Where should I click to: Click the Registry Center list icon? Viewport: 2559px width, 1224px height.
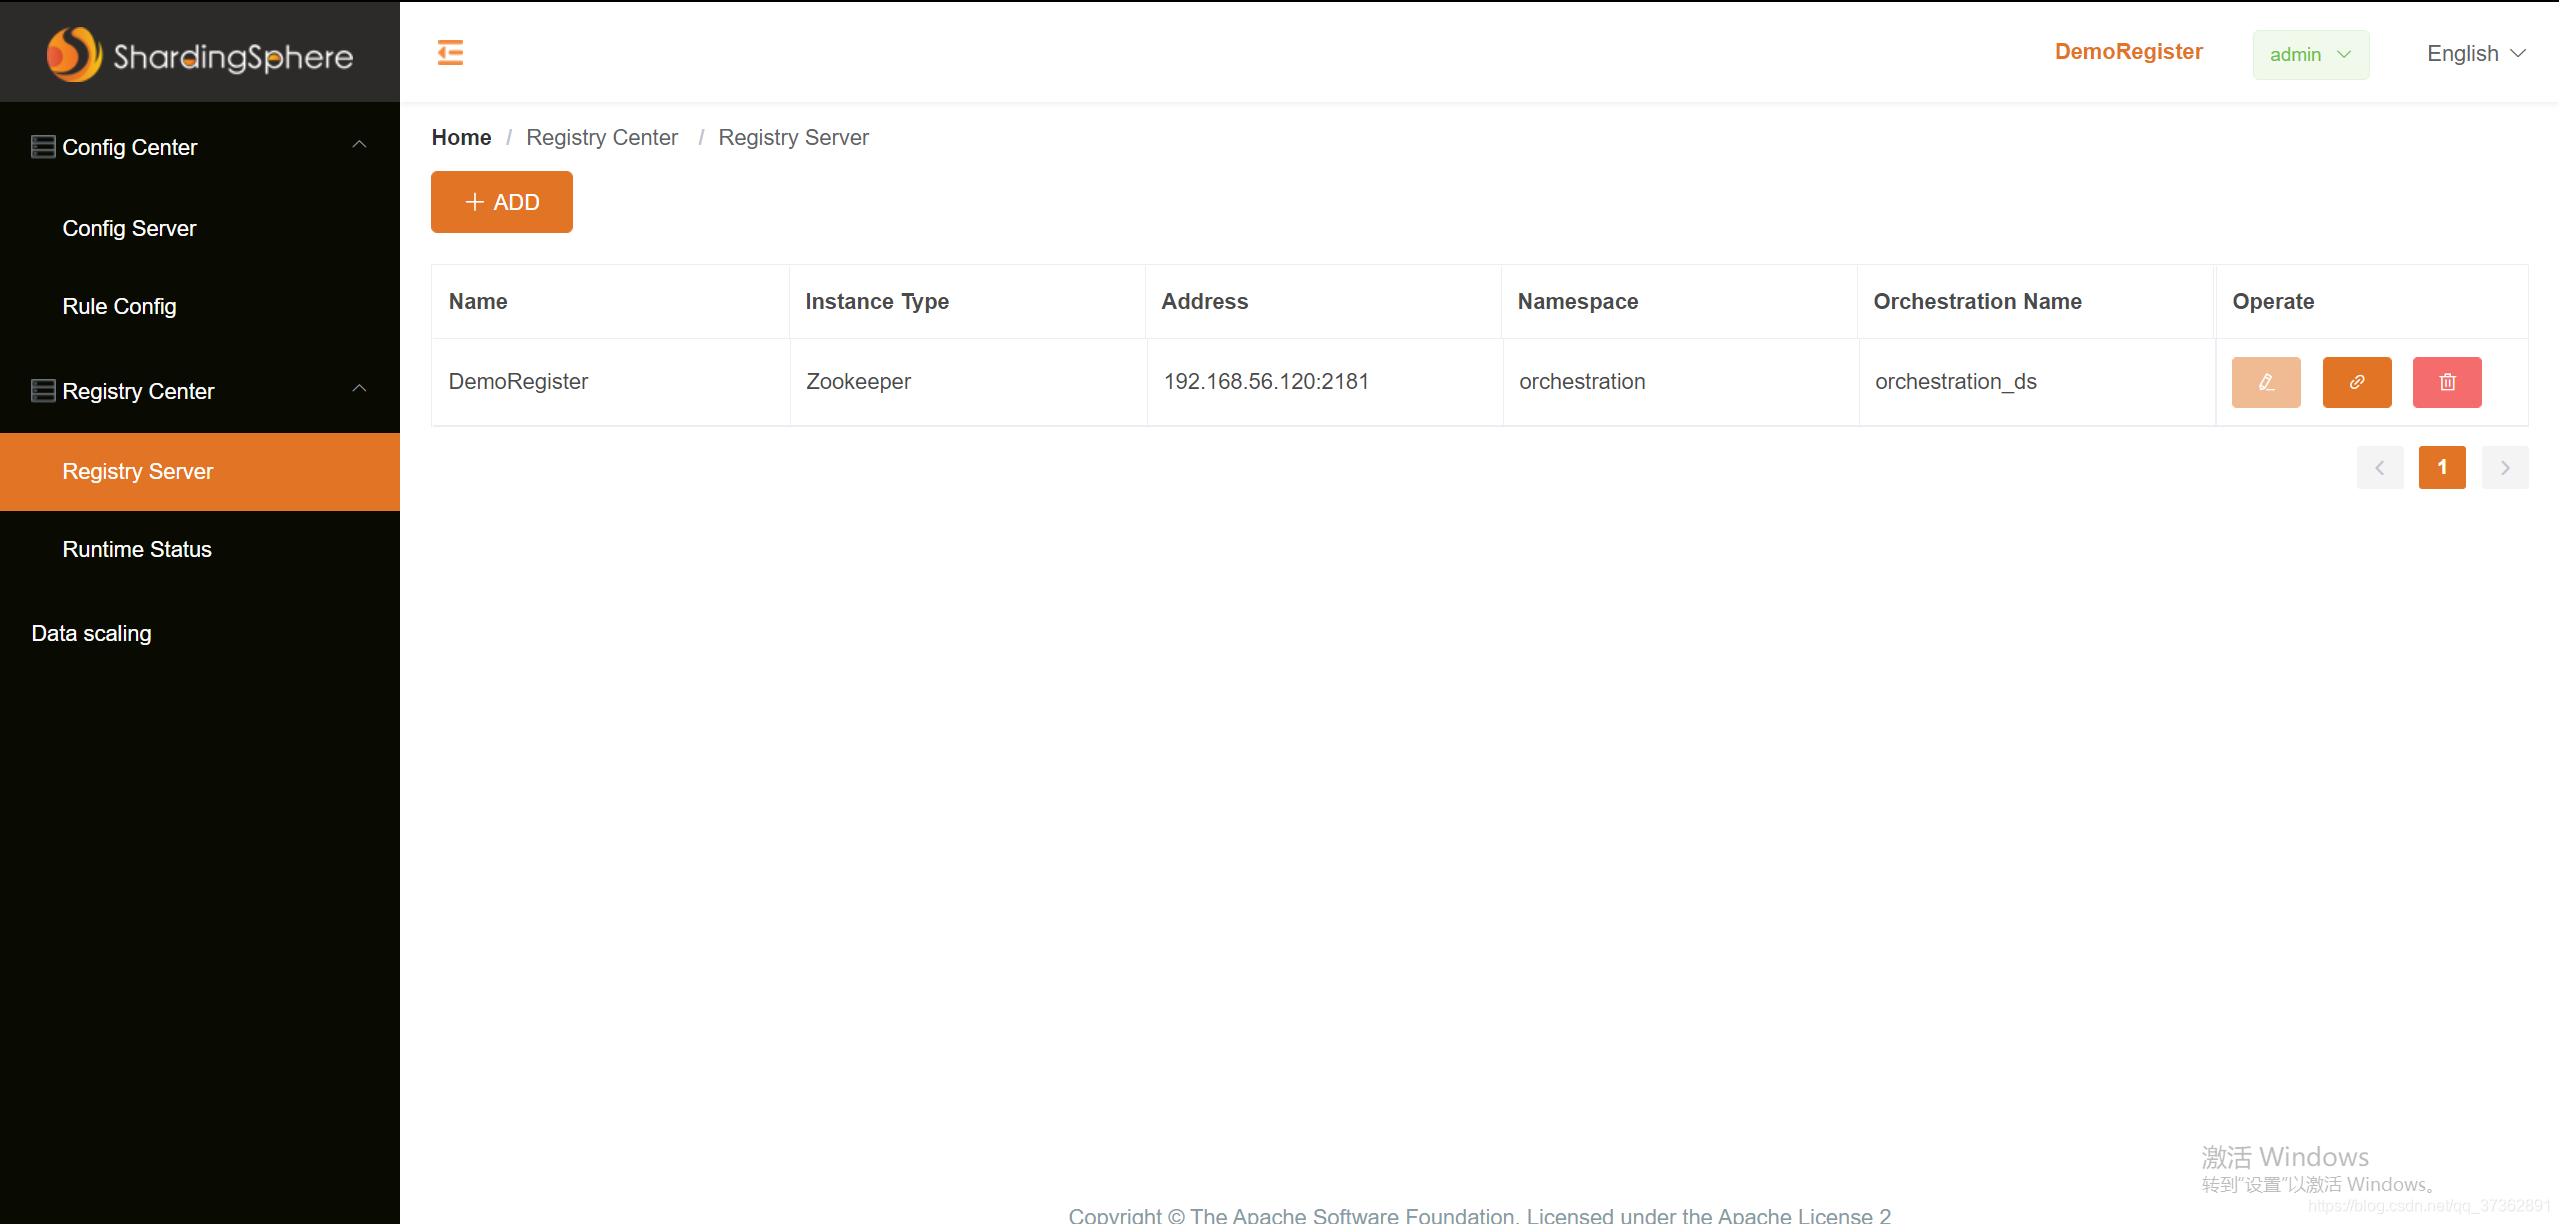click(x=43, y=391)
